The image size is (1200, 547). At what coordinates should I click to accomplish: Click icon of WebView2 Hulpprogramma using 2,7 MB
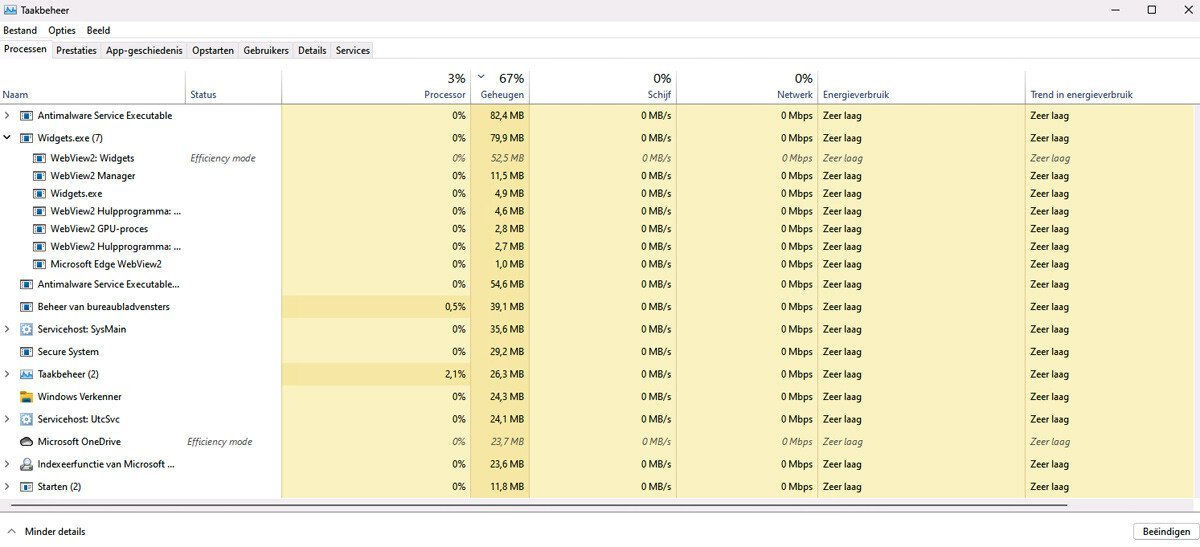click(x=40, y=246)
